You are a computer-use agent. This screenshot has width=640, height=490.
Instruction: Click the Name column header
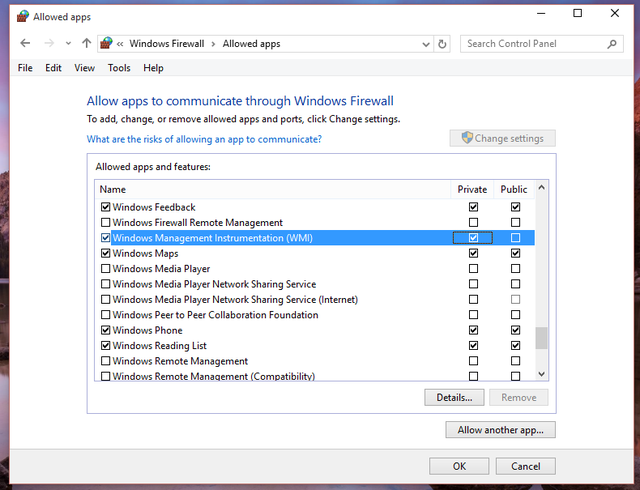(273, 189)
